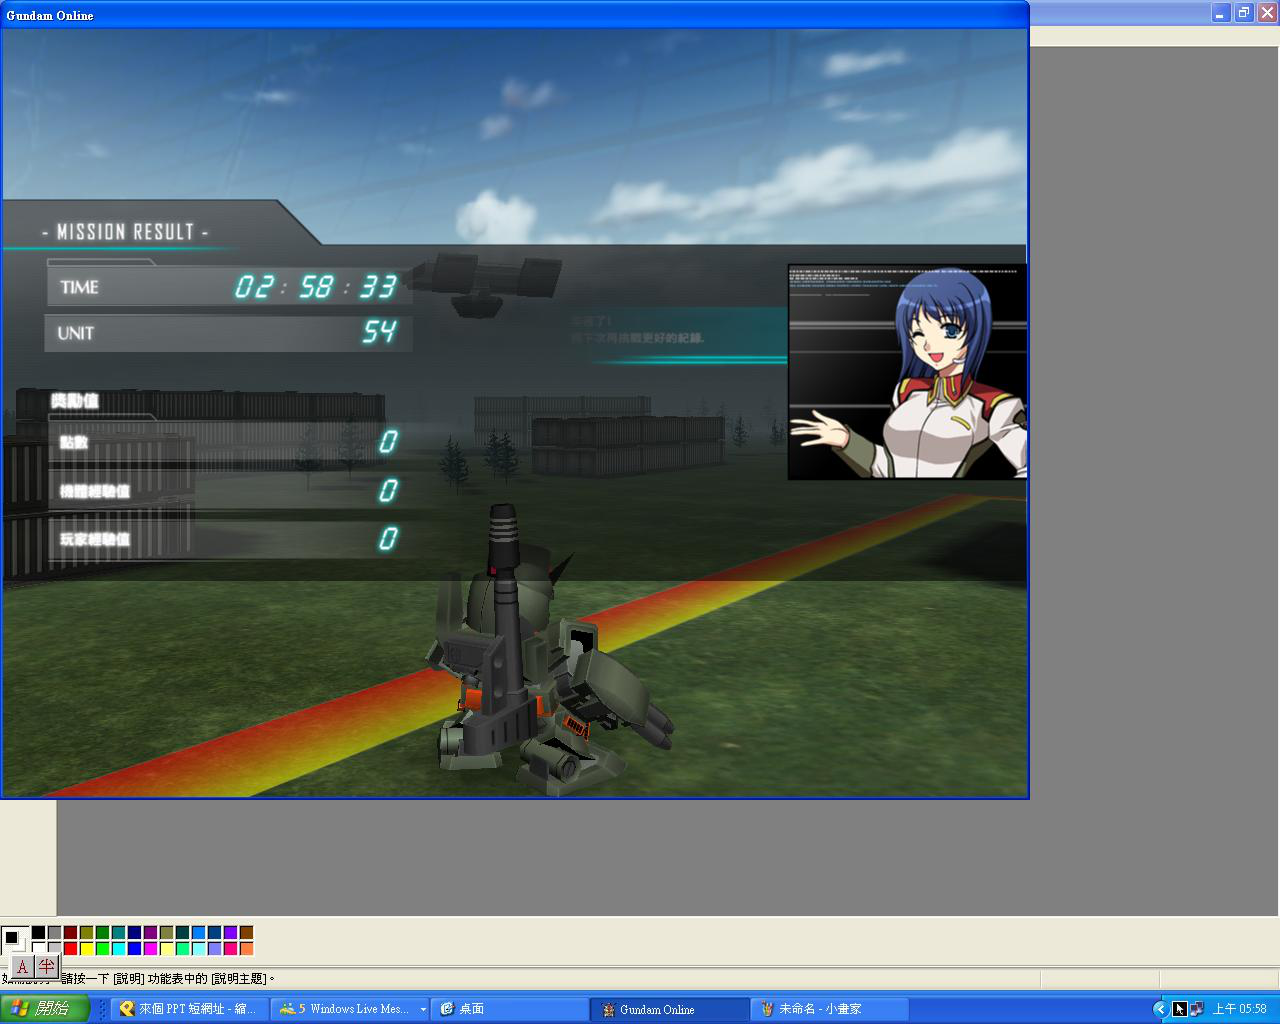The width and height of the screenshot is (1280, 1024).
Task: Click the black cursor tray icon
Action: tap(1180, 1009)
